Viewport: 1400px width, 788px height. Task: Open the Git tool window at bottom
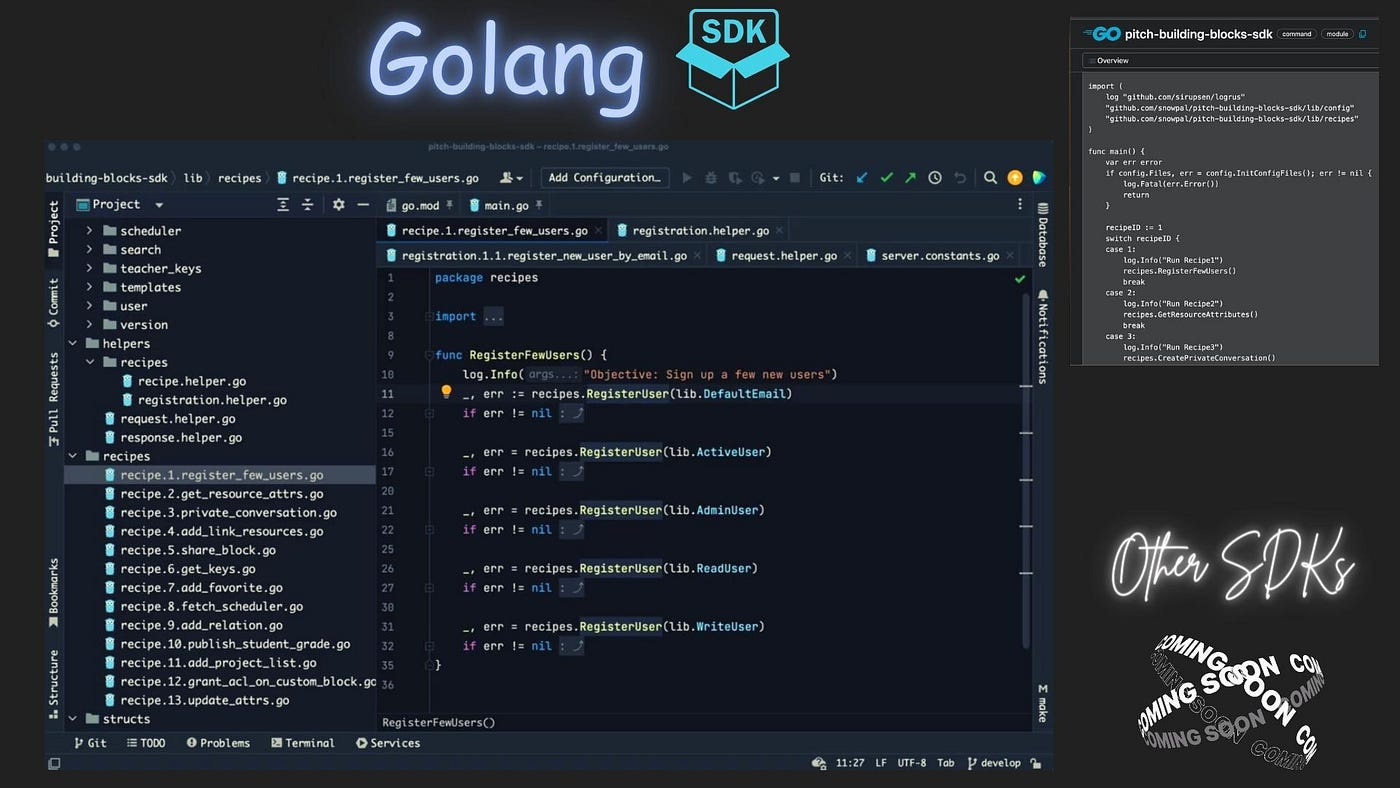click(x=89, y=743)
